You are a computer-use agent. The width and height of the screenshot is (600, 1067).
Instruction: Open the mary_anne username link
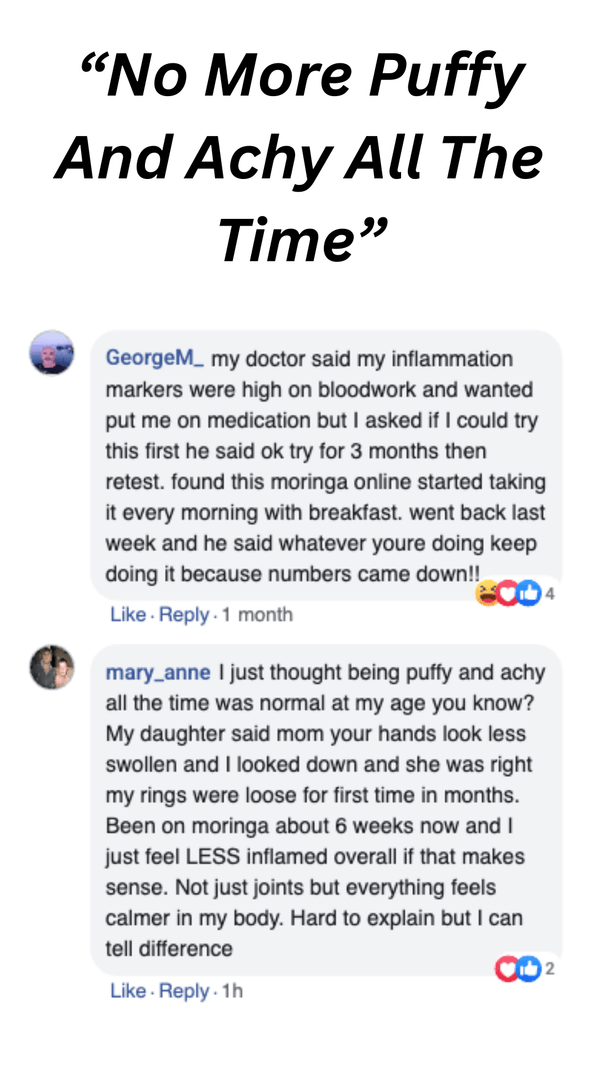[158, 673]
